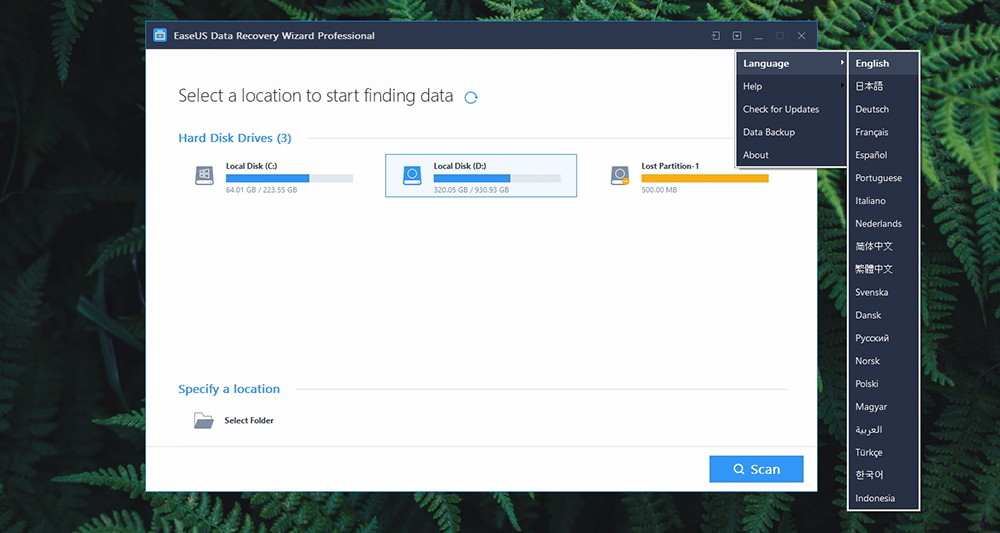Click the 320.05 GB / 930.93 GB text
The image size is (1000, 533).
coord(471,190)
